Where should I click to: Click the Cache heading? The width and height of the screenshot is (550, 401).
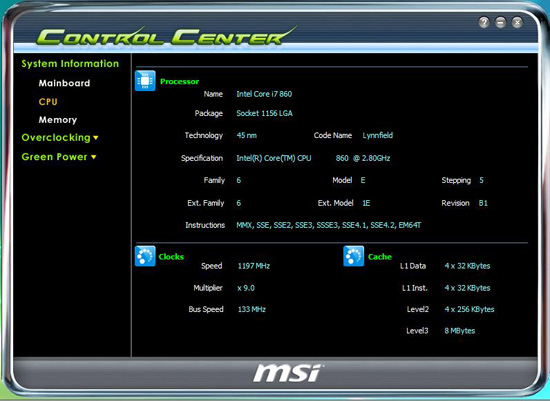tap(380, 257)
